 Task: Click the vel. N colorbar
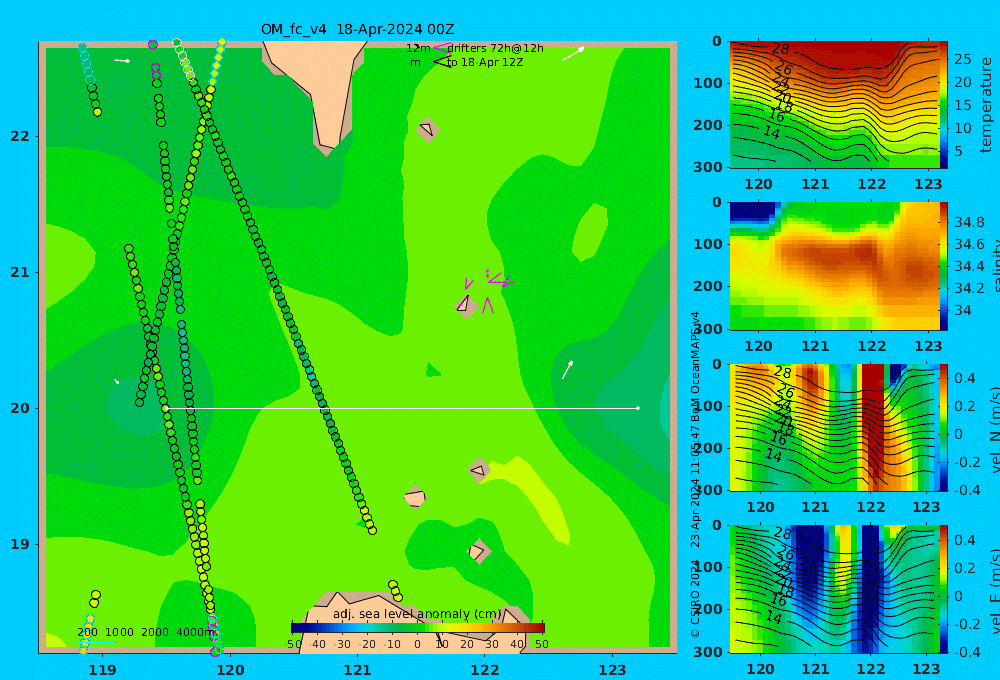pyautogui.click(x=943, y=427)
